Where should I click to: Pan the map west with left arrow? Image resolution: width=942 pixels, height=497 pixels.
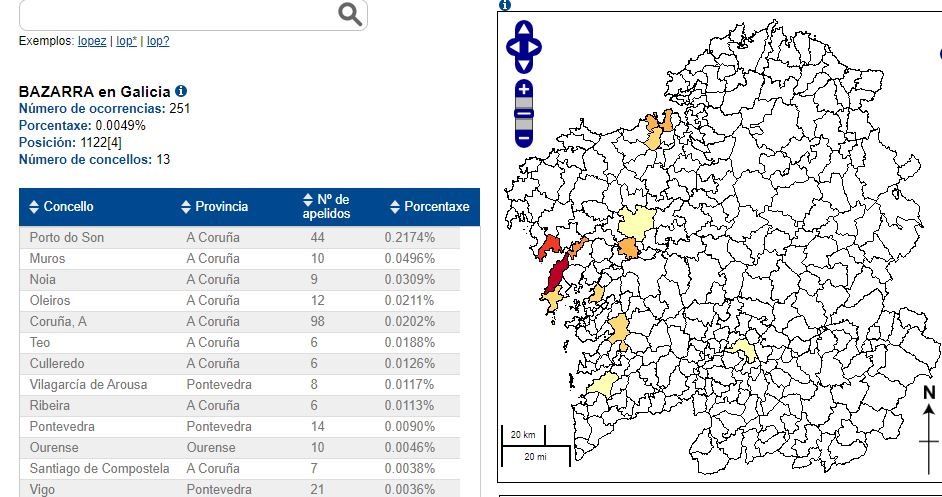[x=514, y=47]
